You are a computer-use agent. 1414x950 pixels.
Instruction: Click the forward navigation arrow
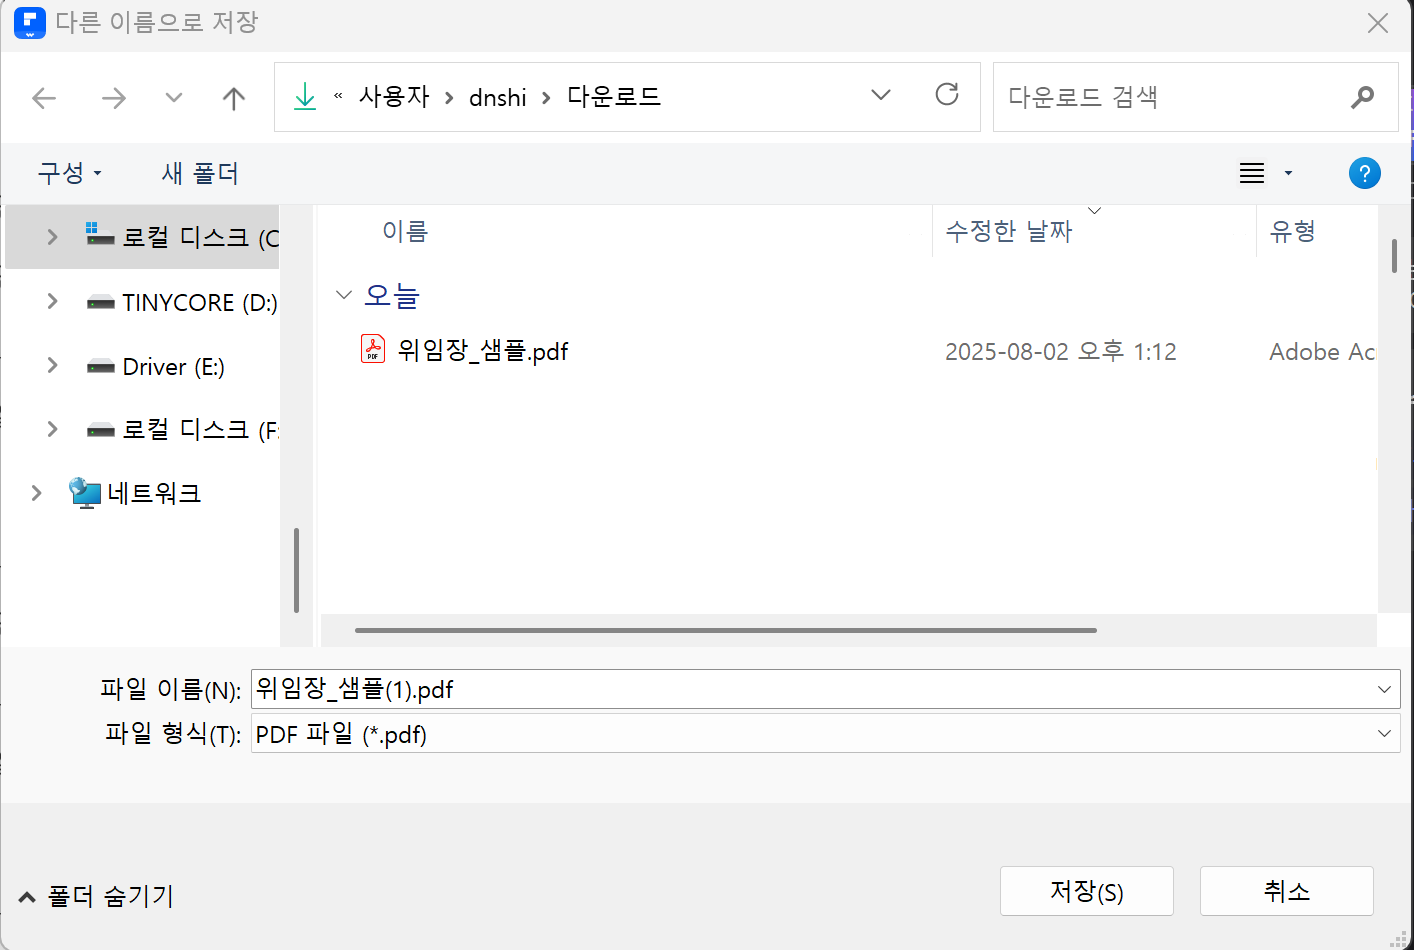click(114, 98)
